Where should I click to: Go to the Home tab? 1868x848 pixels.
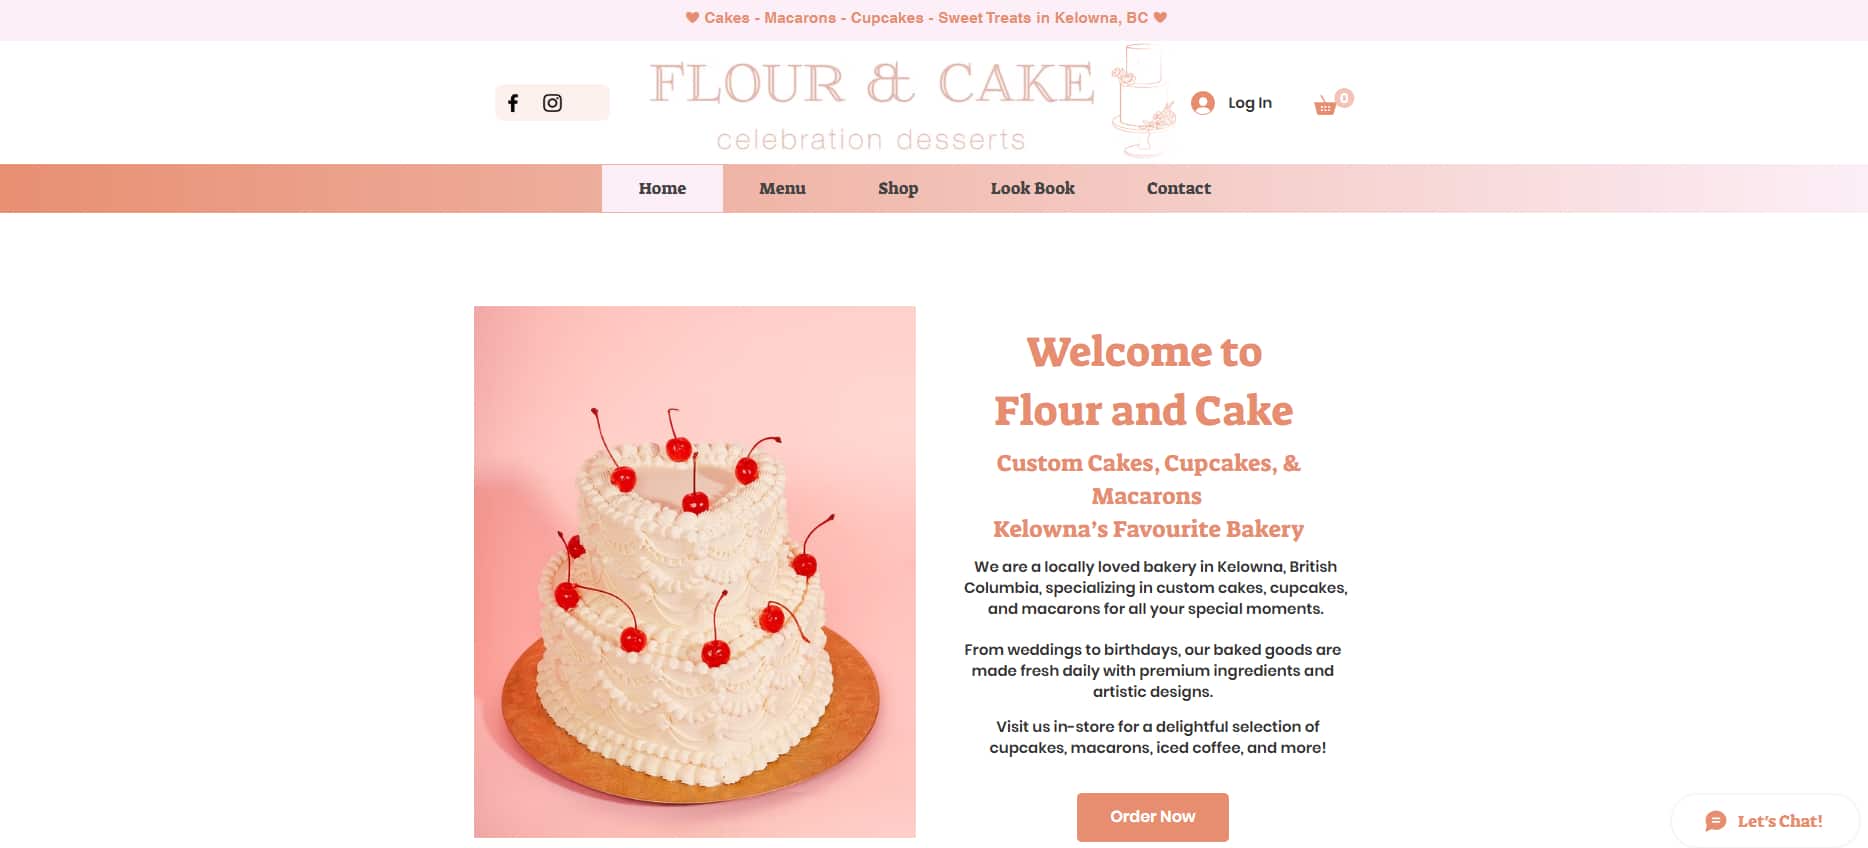click(x=662, y=188)
